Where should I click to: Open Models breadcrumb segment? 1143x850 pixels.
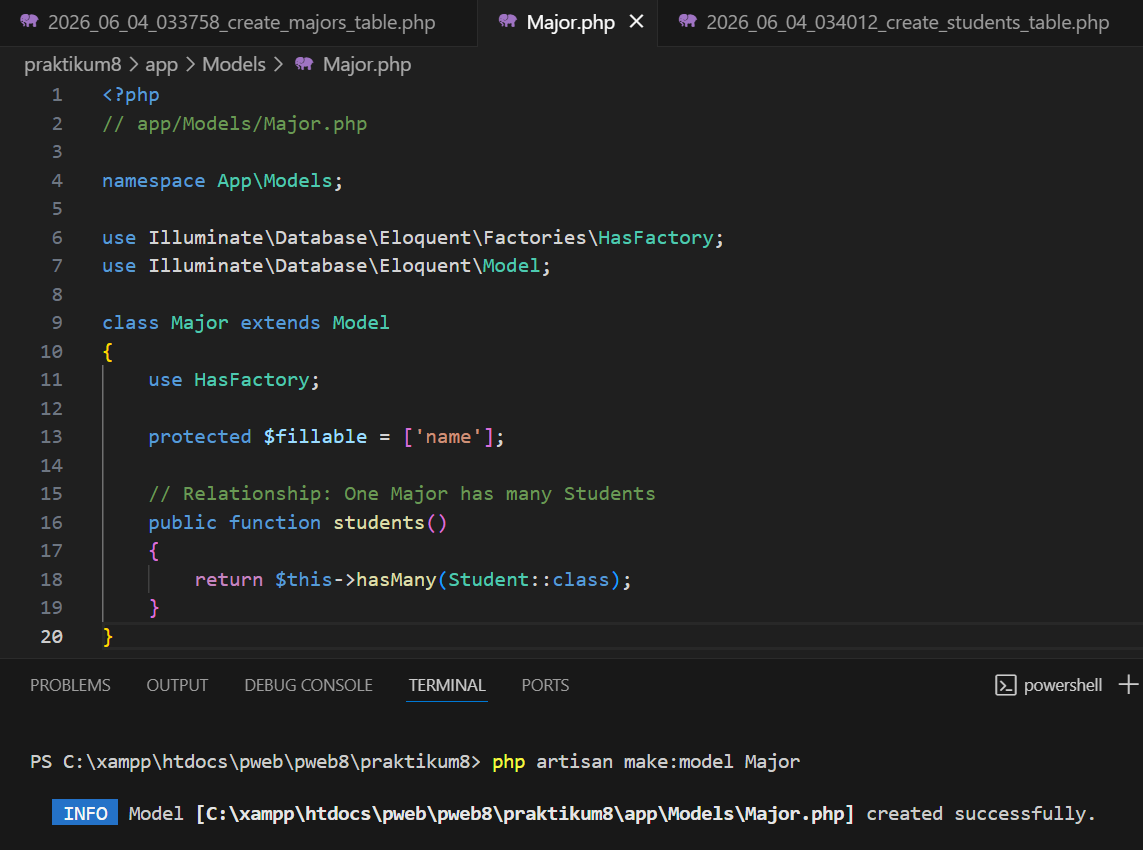coord(234,65)
